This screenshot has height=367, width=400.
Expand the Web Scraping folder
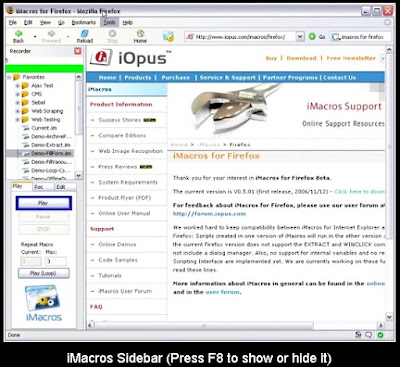17,111
